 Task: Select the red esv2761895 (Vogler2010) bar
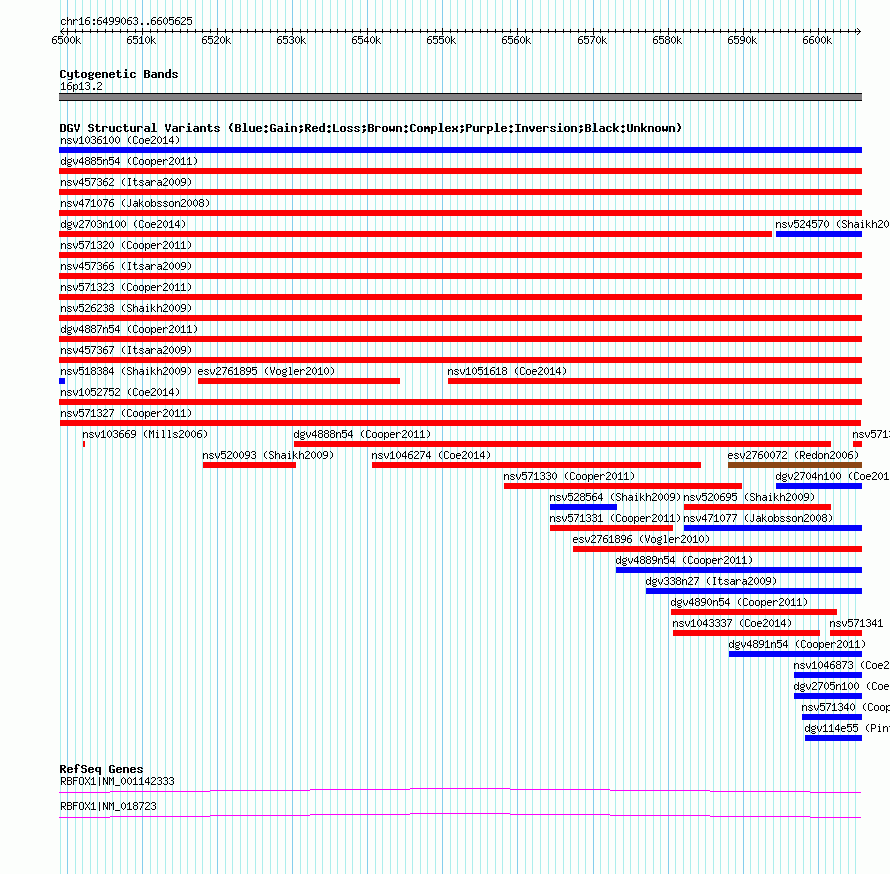(x=299, y=381)
